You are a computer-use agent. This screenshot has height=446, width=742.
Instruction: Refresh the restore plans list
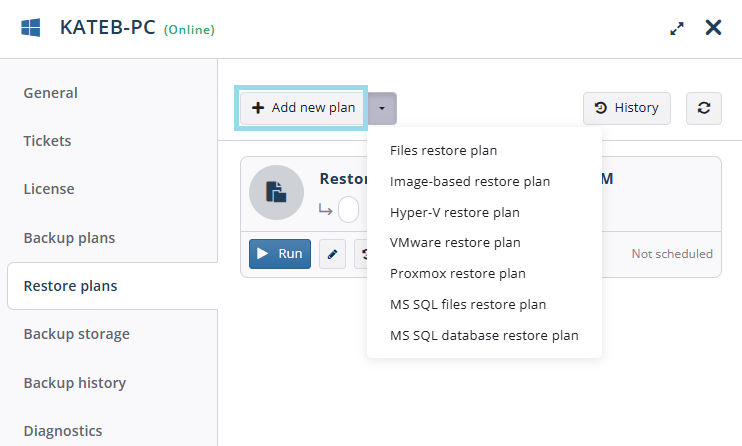pos(704,108)
